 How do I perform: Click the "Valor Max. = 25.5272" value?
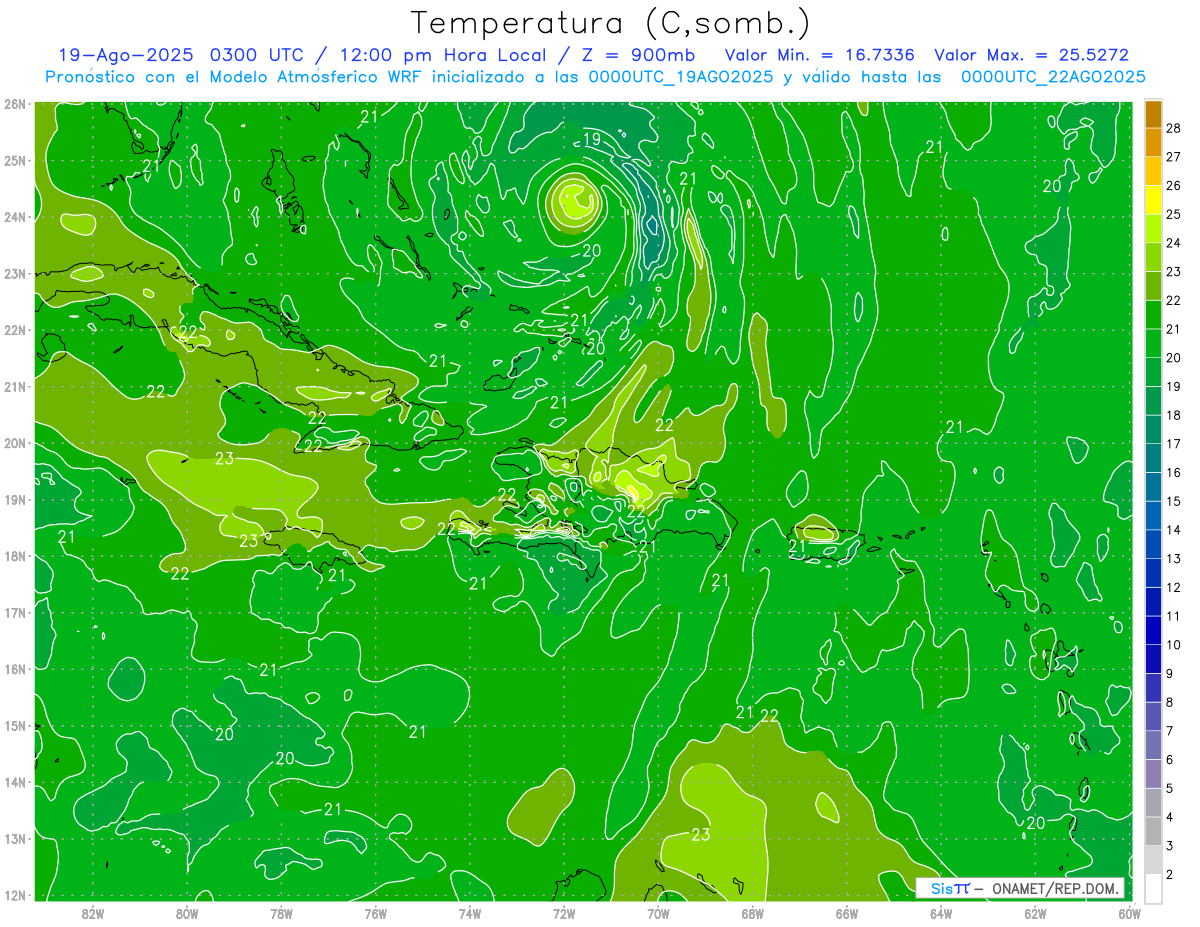1031,55
